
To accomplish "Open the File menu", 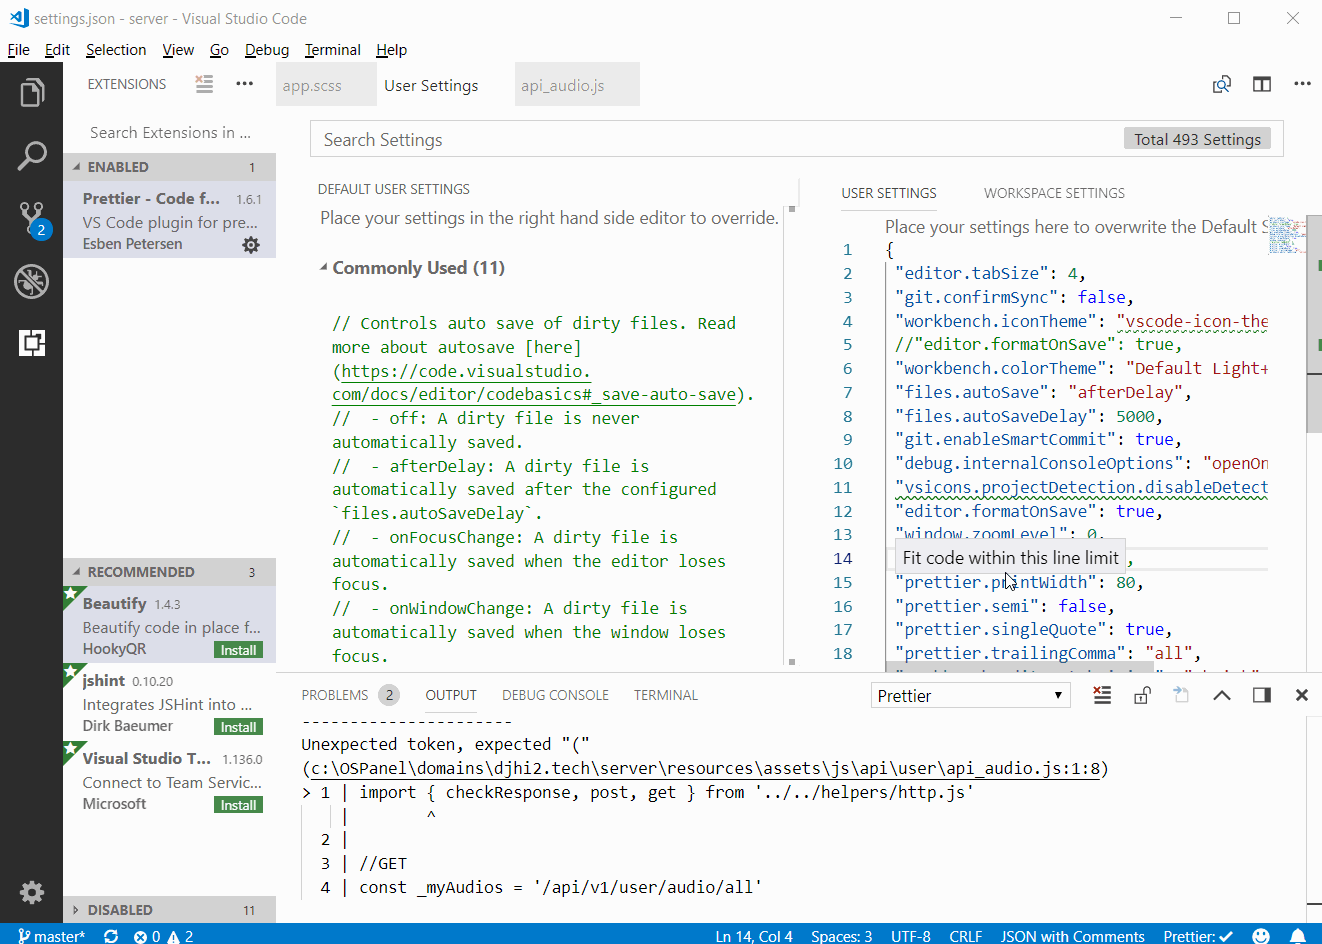I will pyautogui.click(x=19, y=50).
